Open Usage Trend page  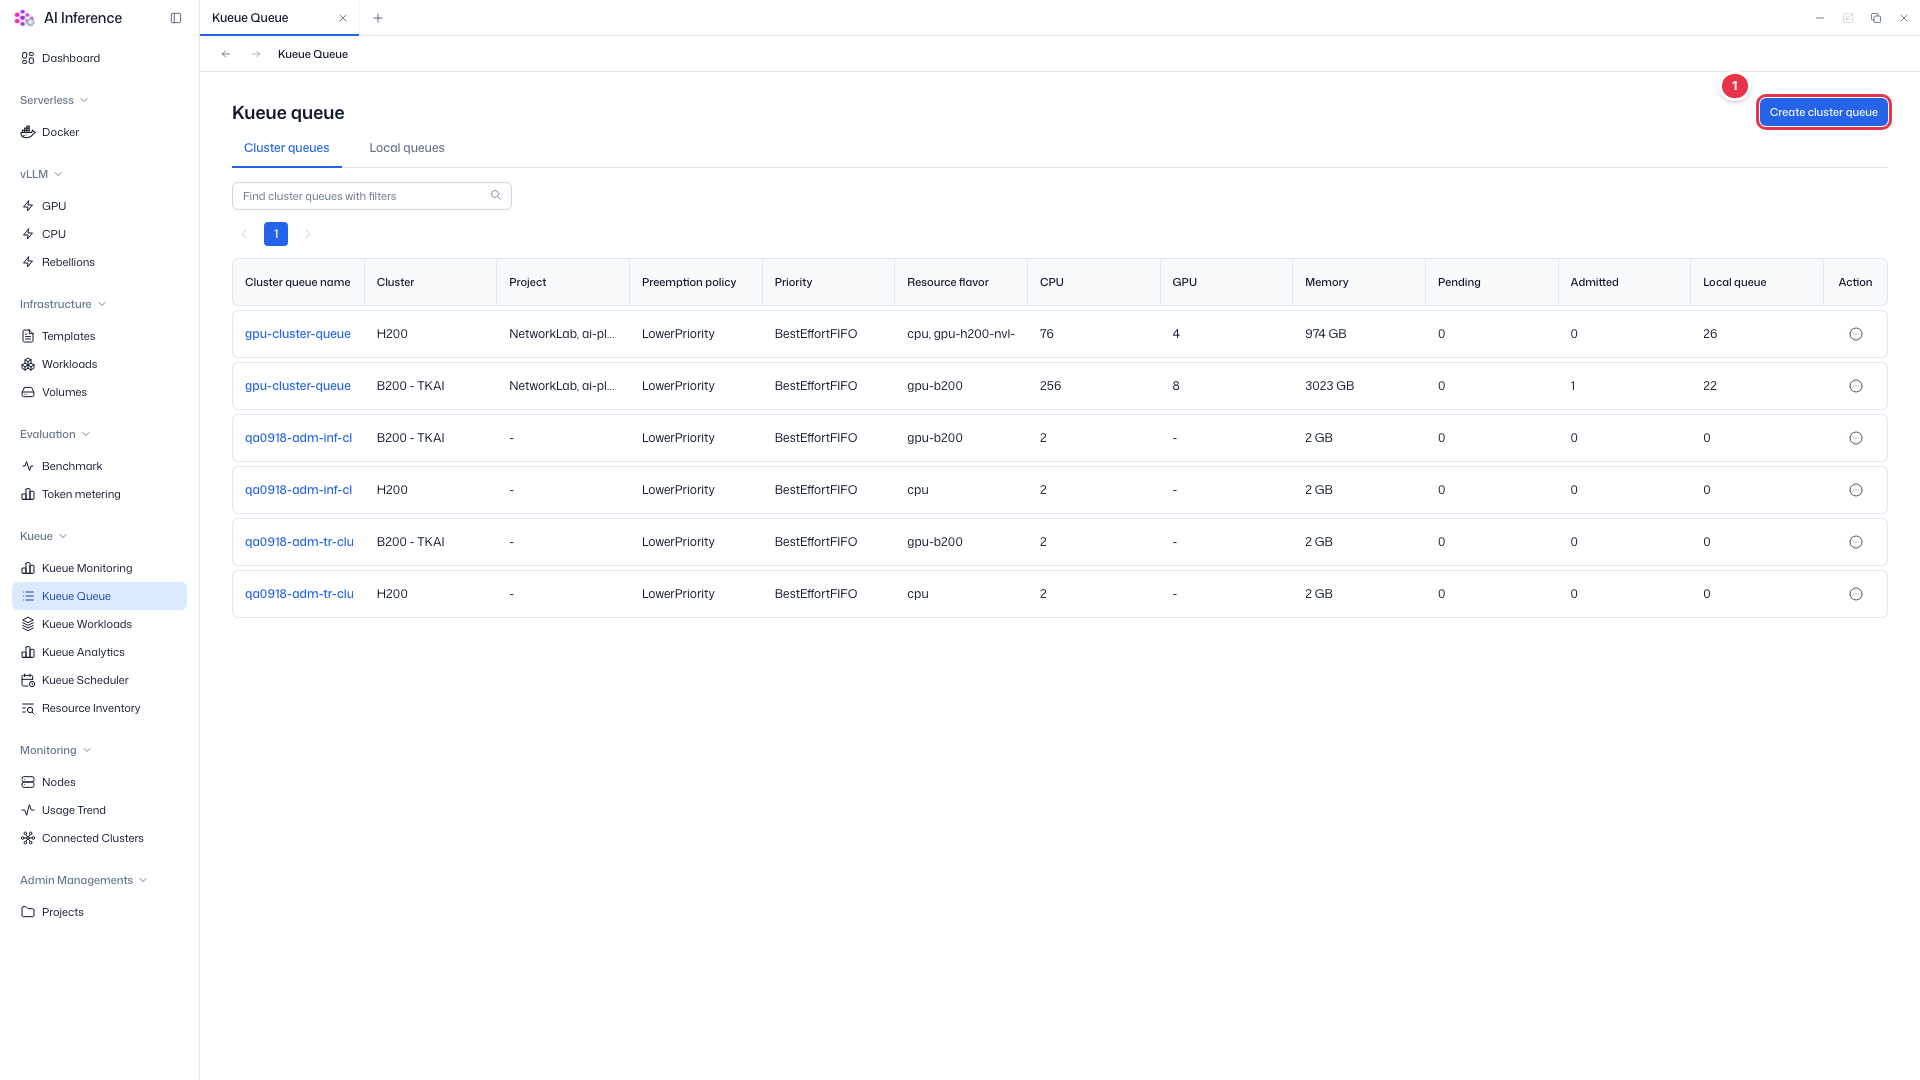tap(99, 810)
